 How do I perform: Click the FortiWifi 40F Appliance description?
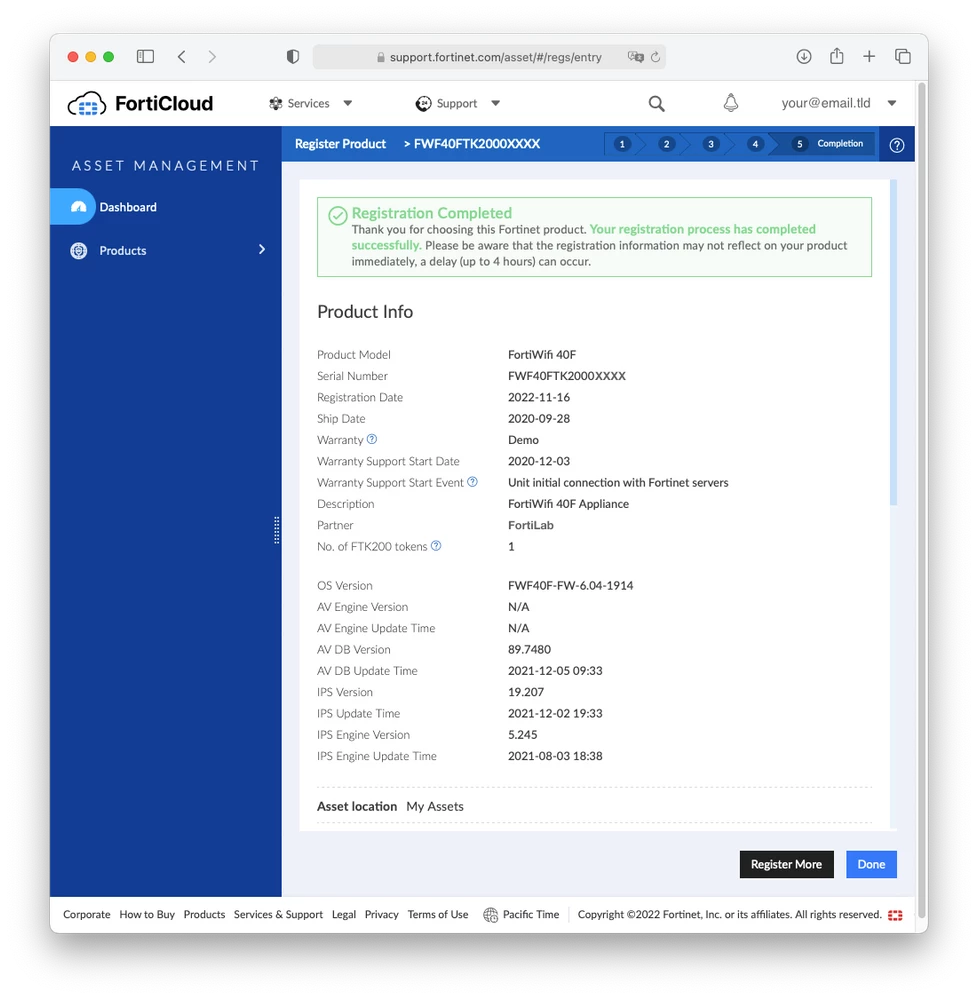(568, 503)
